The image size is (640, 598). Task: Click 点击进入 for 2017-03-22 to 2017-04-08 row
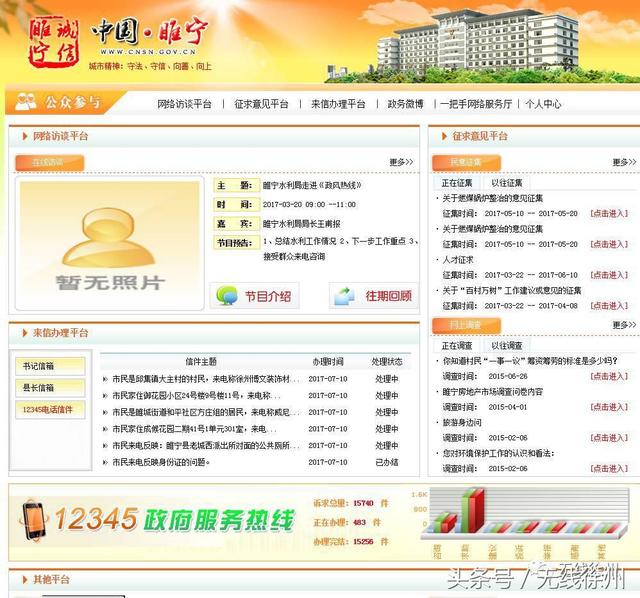click(609, 305)
